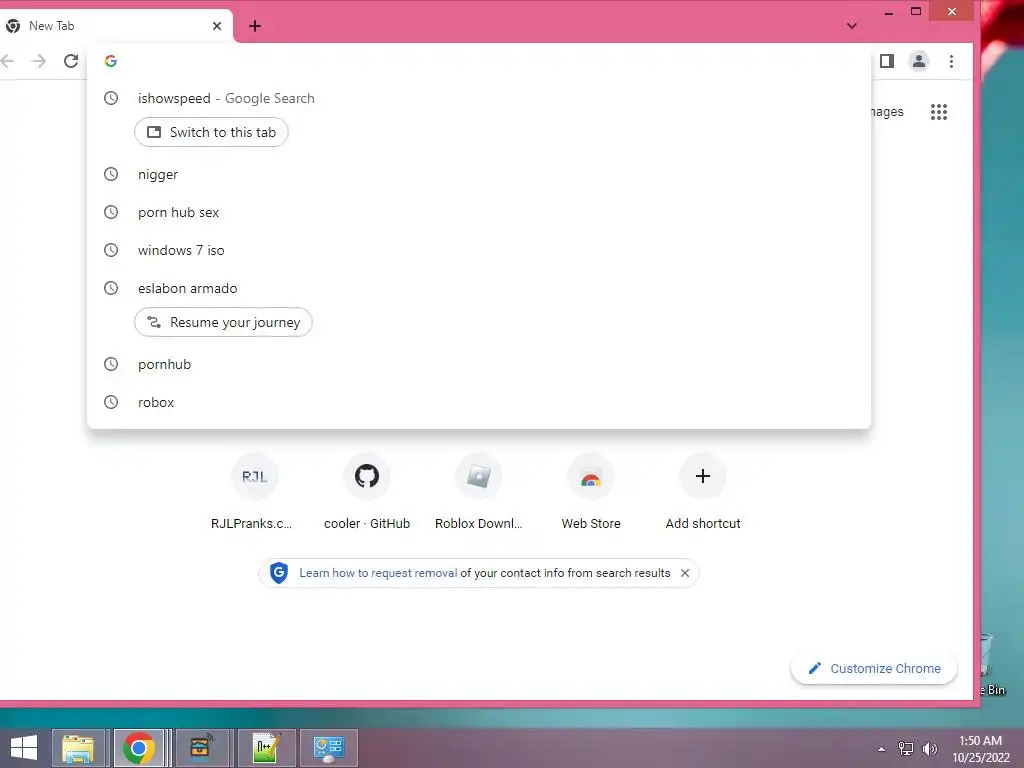Open Chrome's three-dot menu

click(952, 61)
